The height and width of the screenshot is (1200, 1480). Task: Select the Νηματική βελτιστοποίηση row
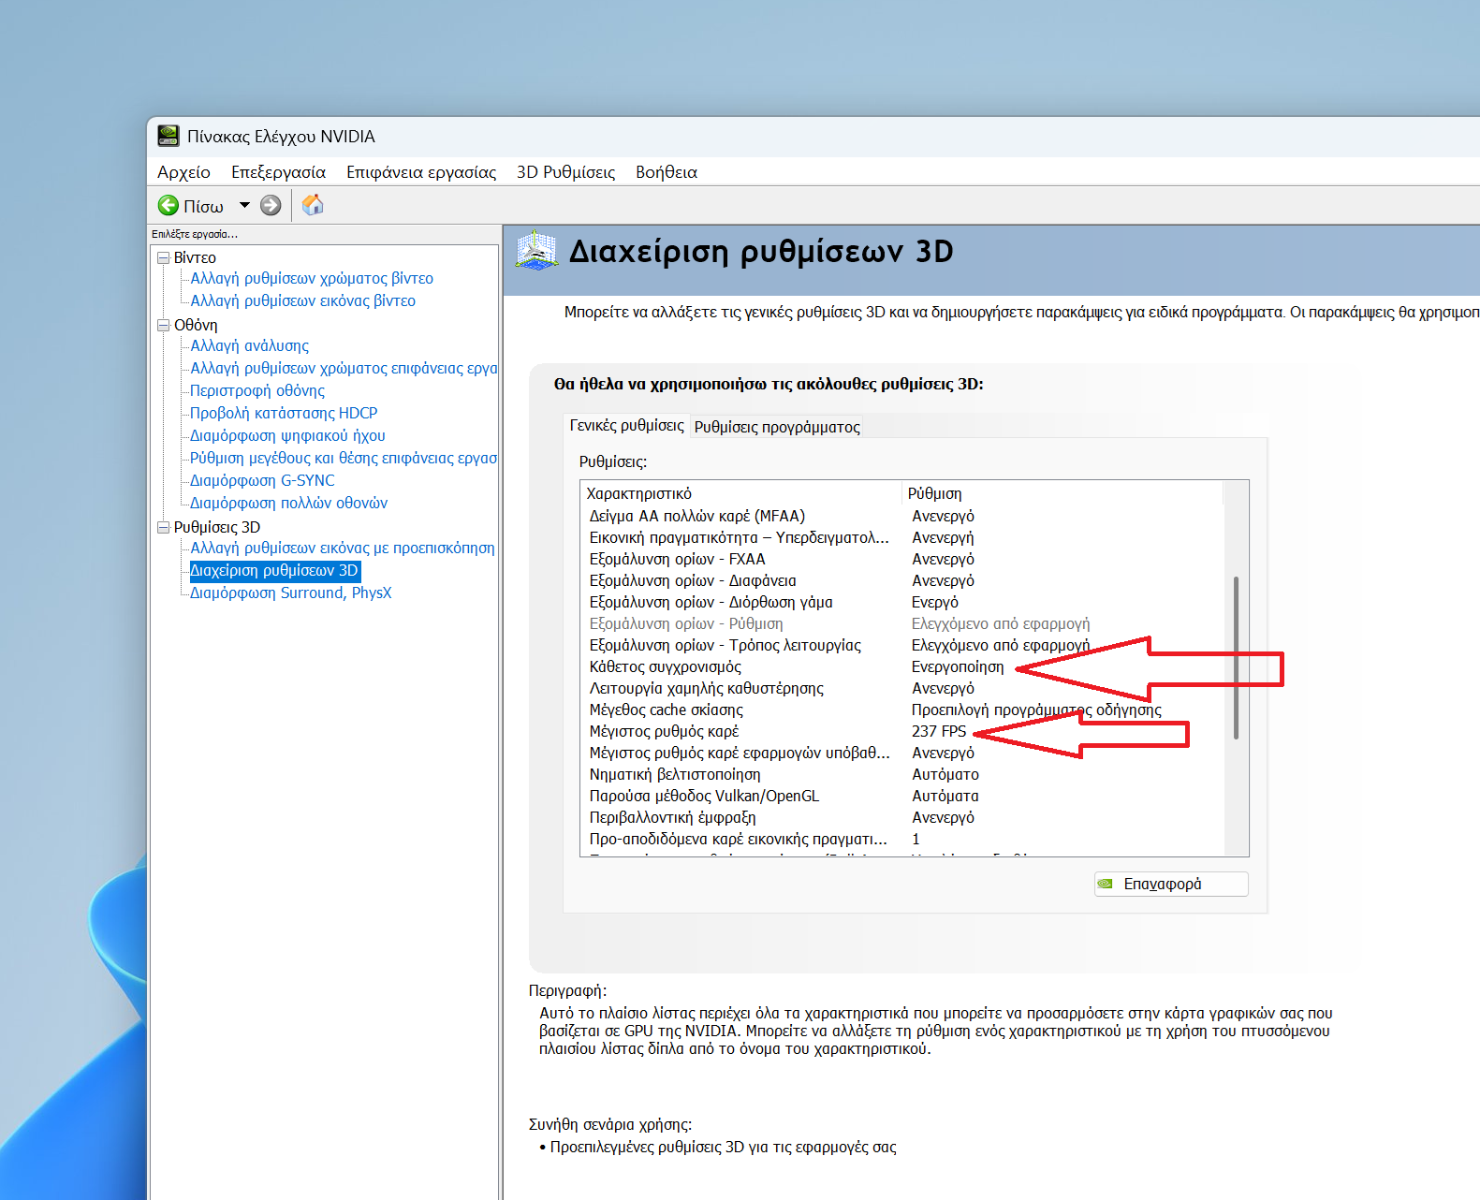[901, 774]
